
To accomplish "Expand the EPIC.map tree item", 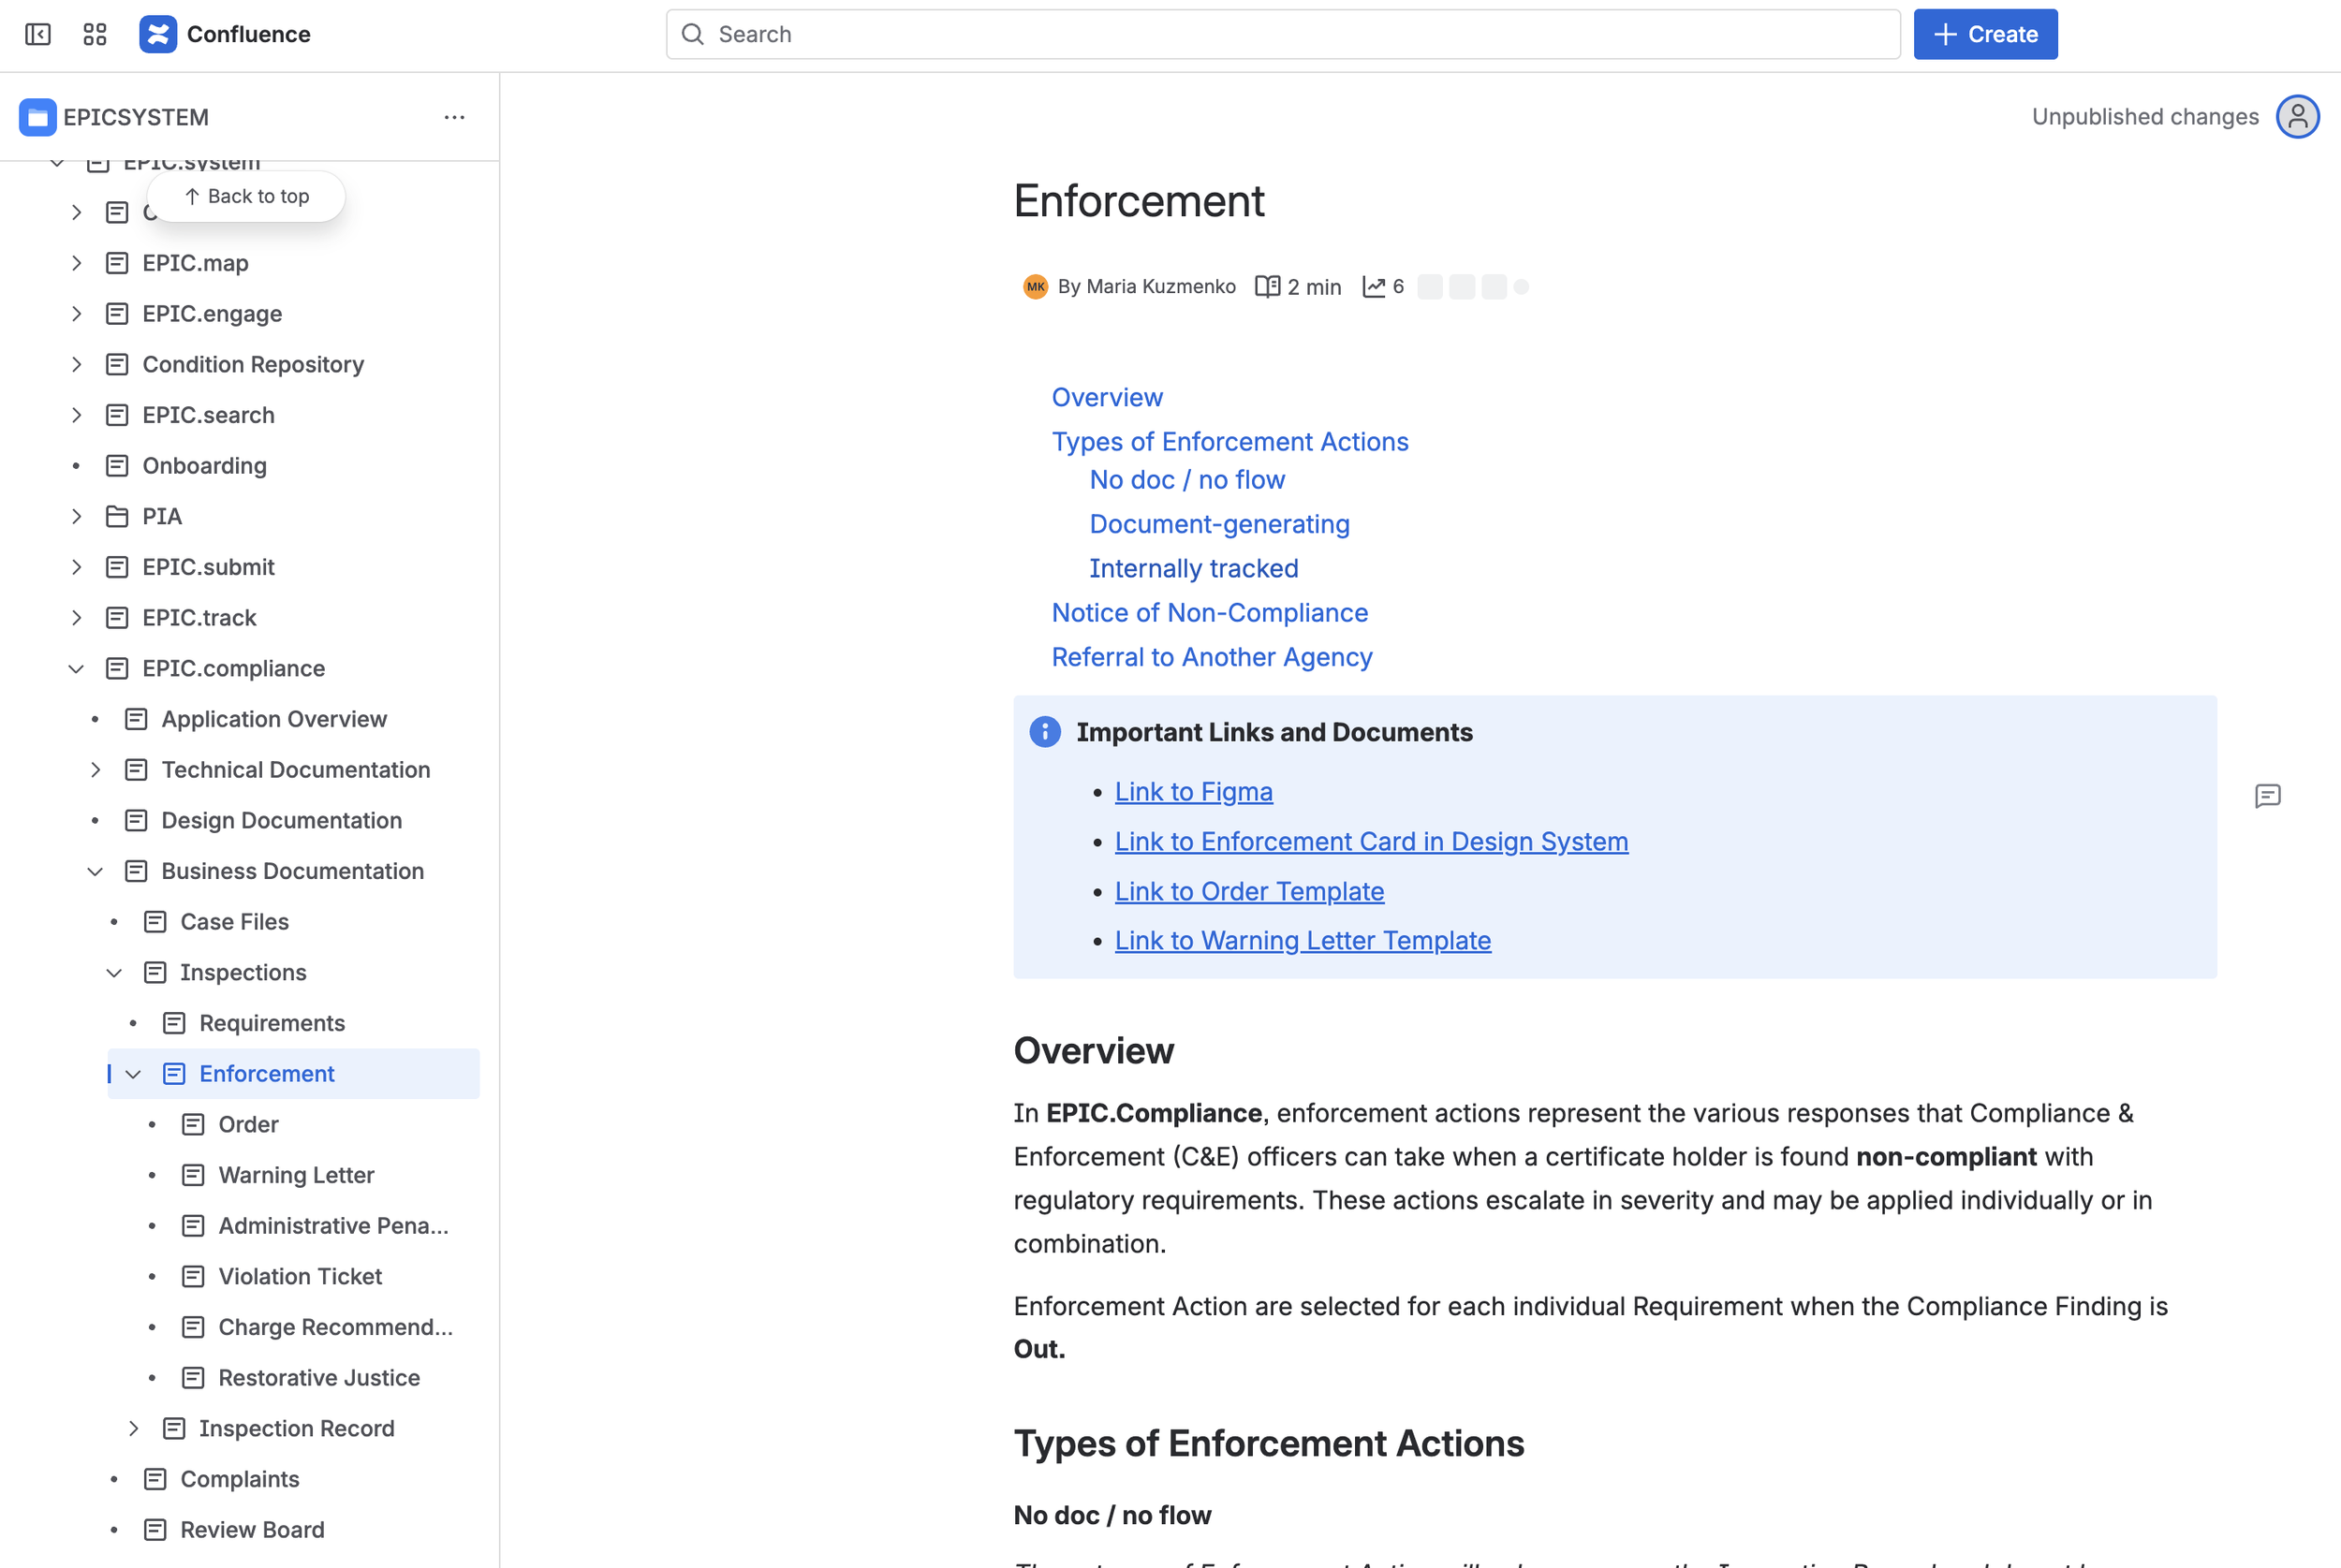I will [x=76, y=263].
